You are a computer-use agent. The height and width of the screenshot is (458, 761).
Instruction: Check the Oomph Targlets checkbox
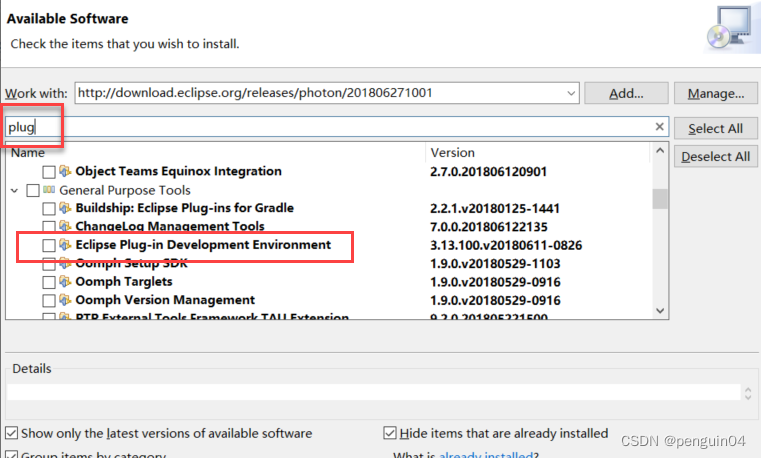49,282
